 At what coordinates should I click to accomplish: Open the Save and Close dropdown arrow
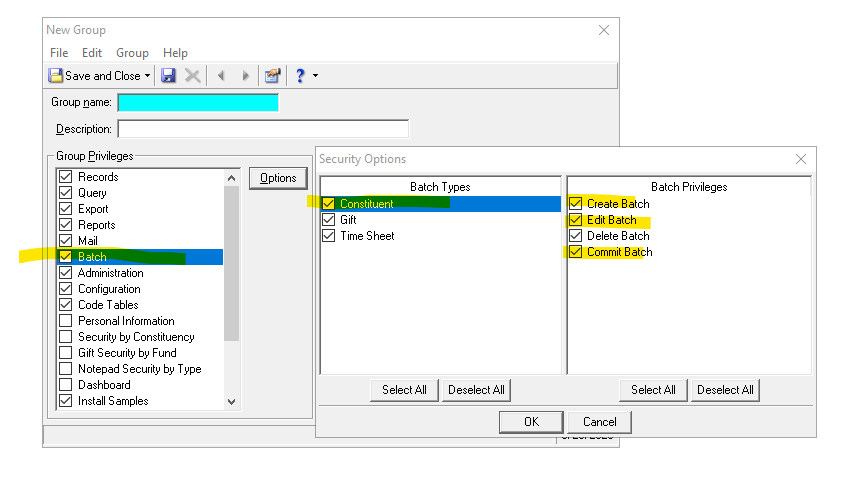pyautogui.click(x=147, y=76)
